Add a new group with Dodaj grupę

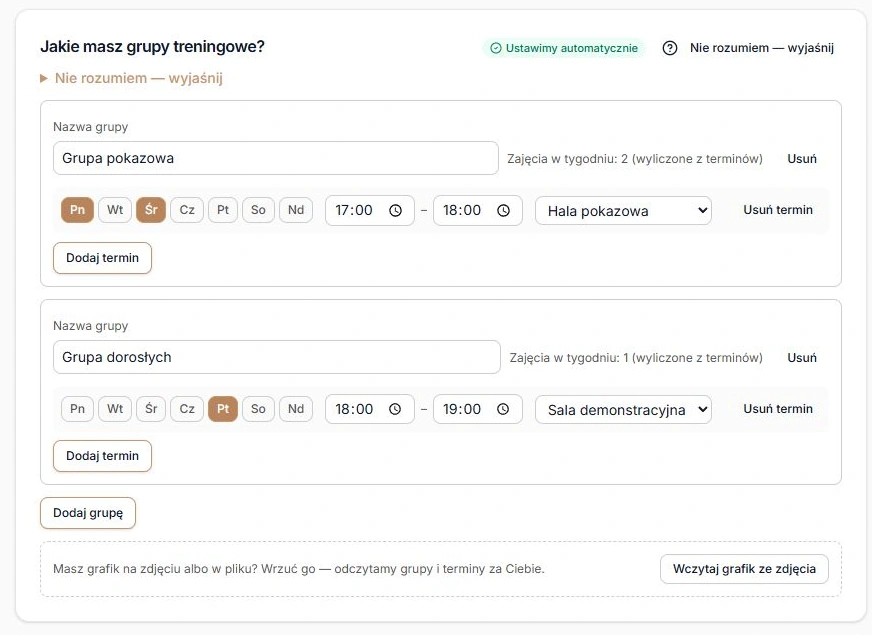[88, 513]
